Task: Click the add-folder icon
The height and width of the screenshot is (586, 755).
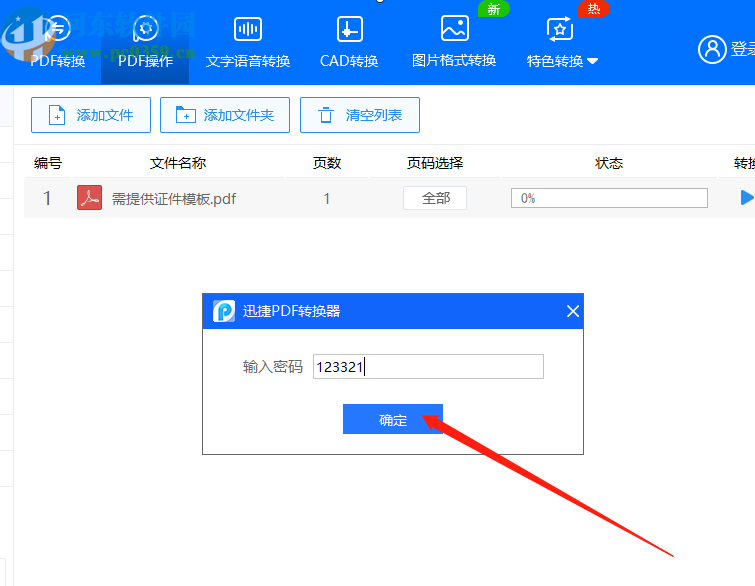Action: coord(185,115)
